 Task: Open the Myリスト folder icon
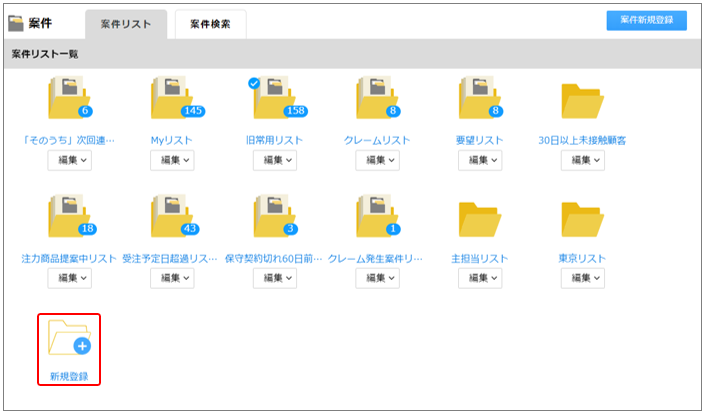pyautogui.click(x=177, y=97)
